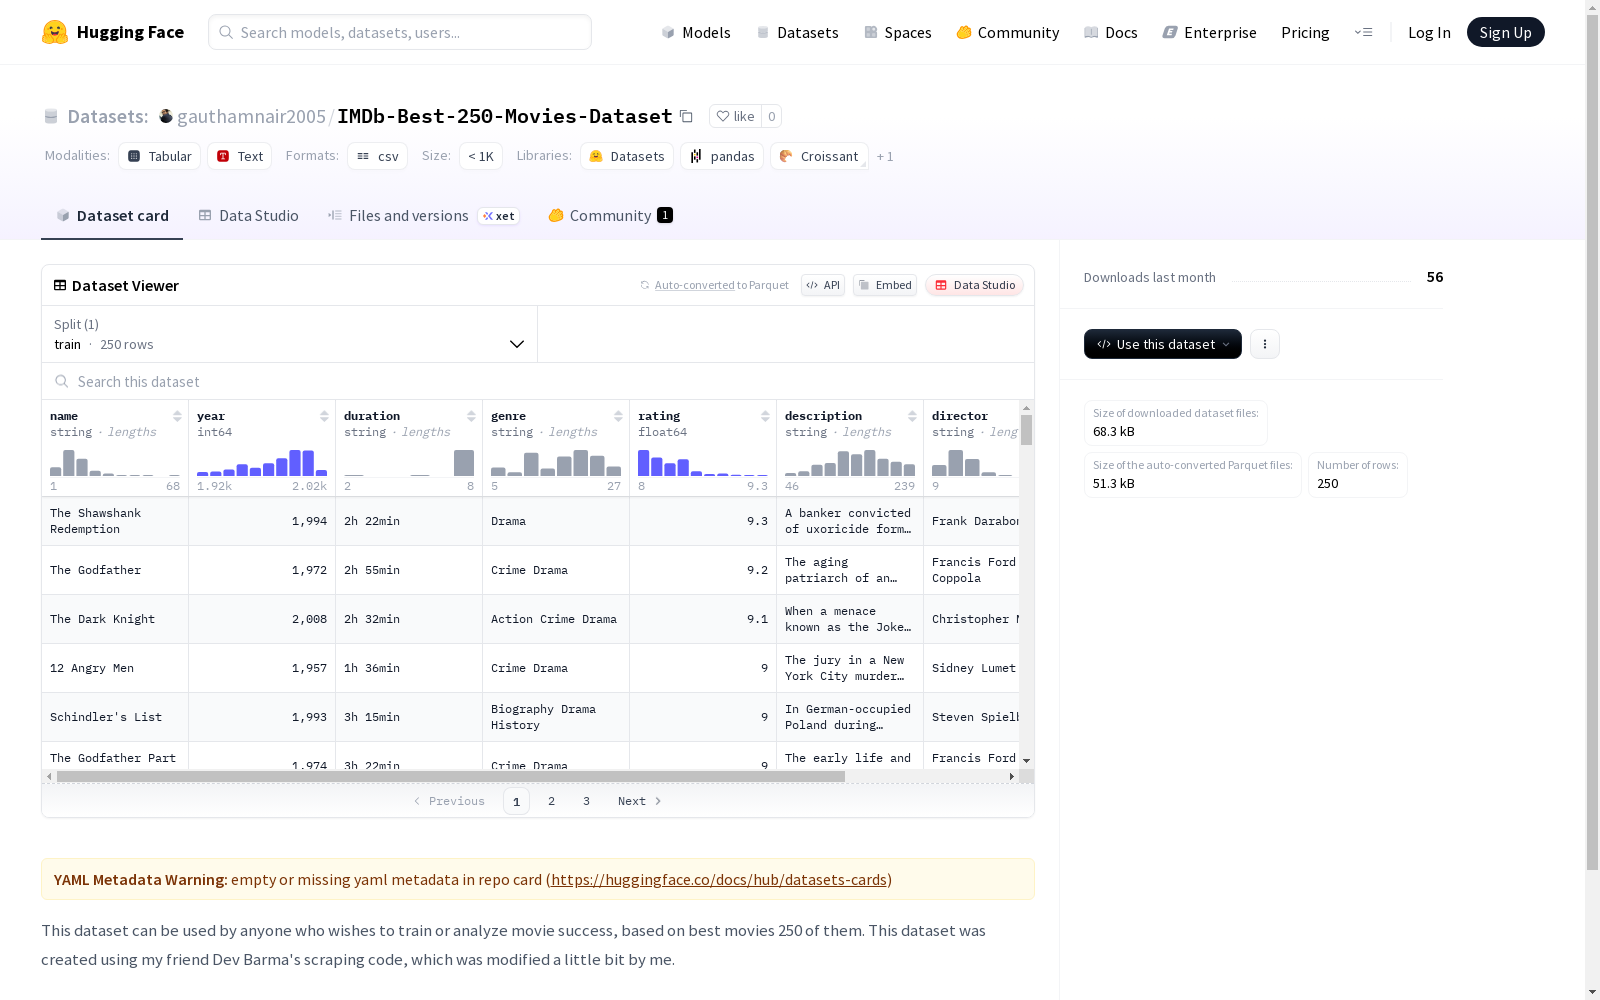Image resolution: width=1600 pixels, height=1000 pixels.
Task: Open the pandas library tag
Action: 722,156
